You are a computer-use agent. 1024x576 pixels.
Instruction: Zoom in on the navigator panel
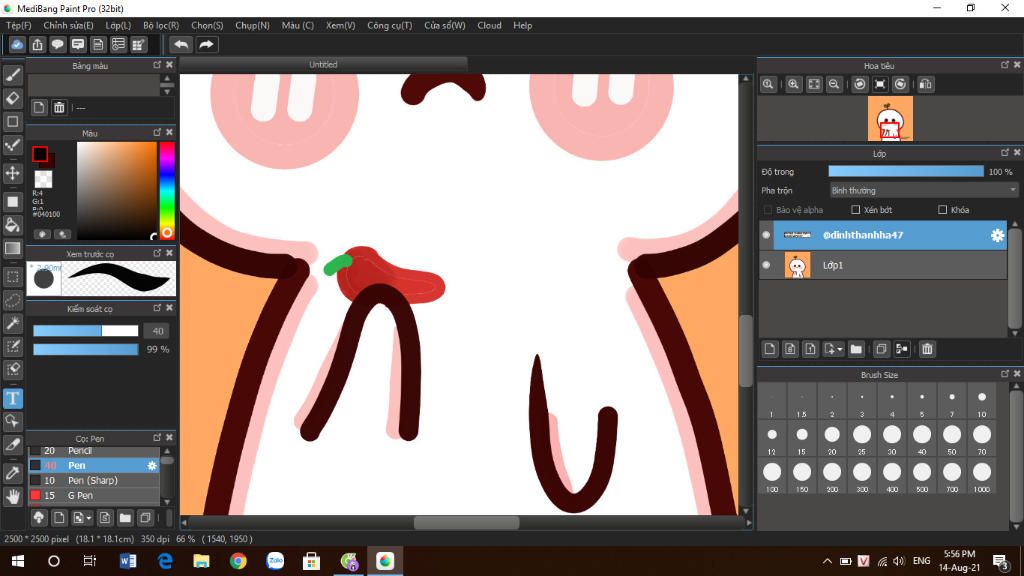(x=793, y=84)
